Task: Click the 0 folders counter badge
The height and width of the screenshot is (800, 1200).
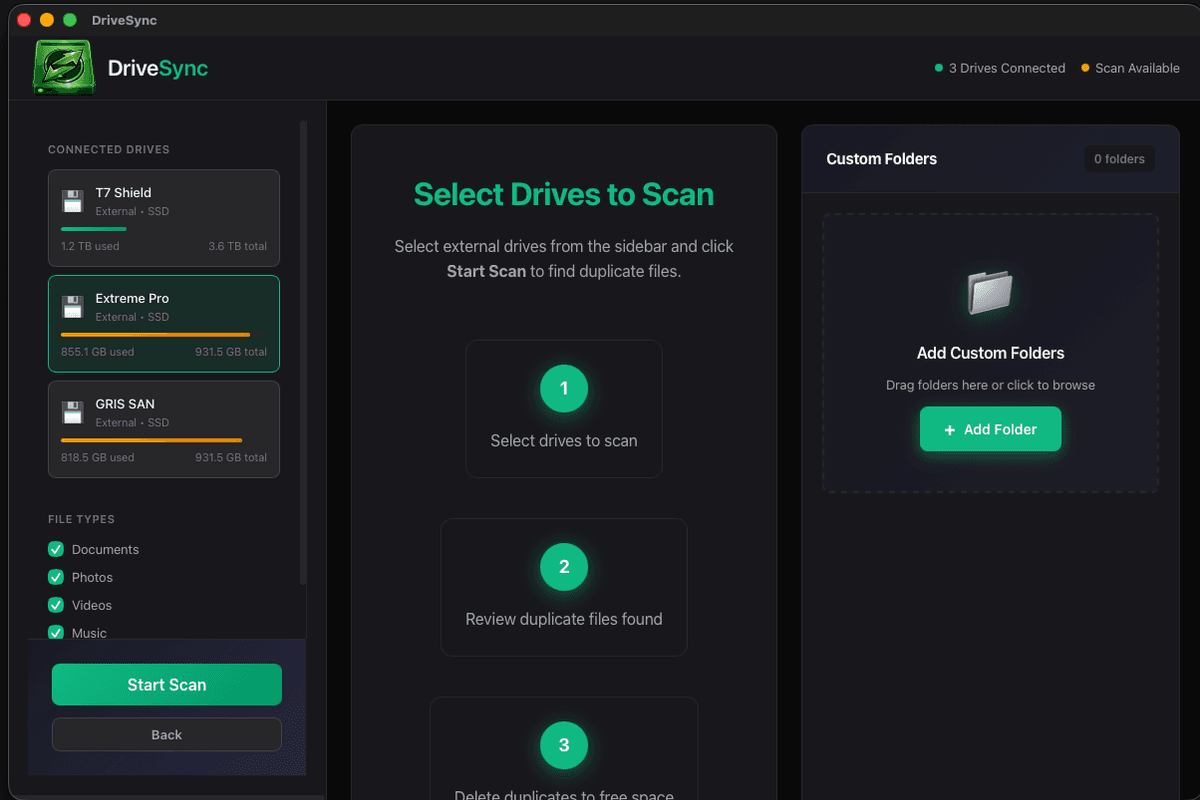Action: [x=1119, y=158]
